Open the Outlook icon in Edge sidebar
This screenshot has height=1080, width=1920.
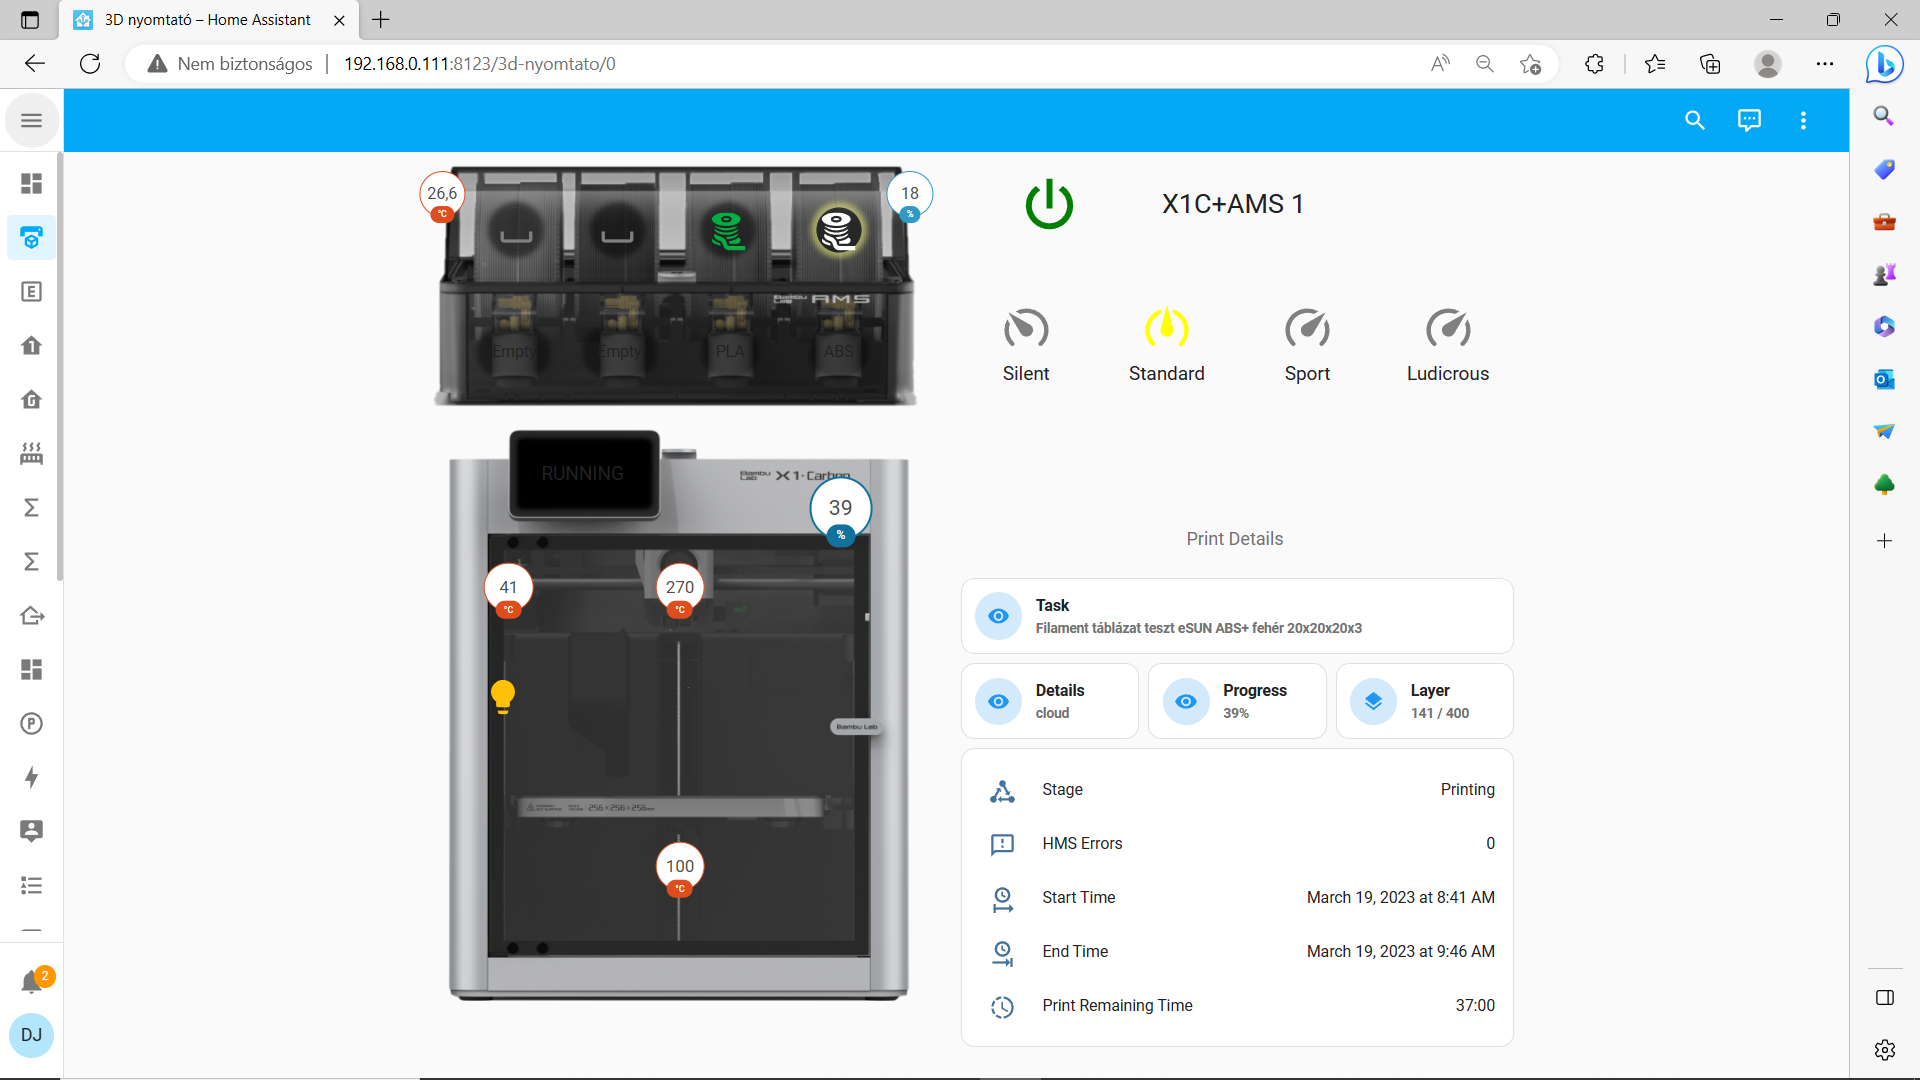(1884, 379)
